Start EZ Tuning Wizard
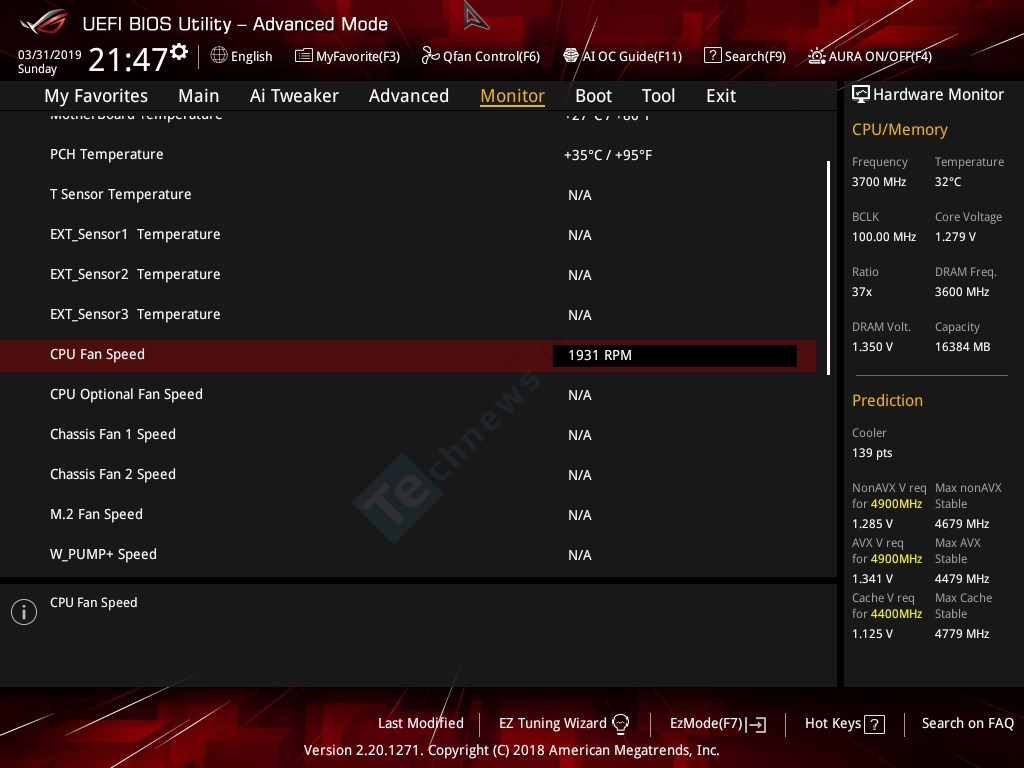Viewport: 1024px width, 768px height. (552, 723)
